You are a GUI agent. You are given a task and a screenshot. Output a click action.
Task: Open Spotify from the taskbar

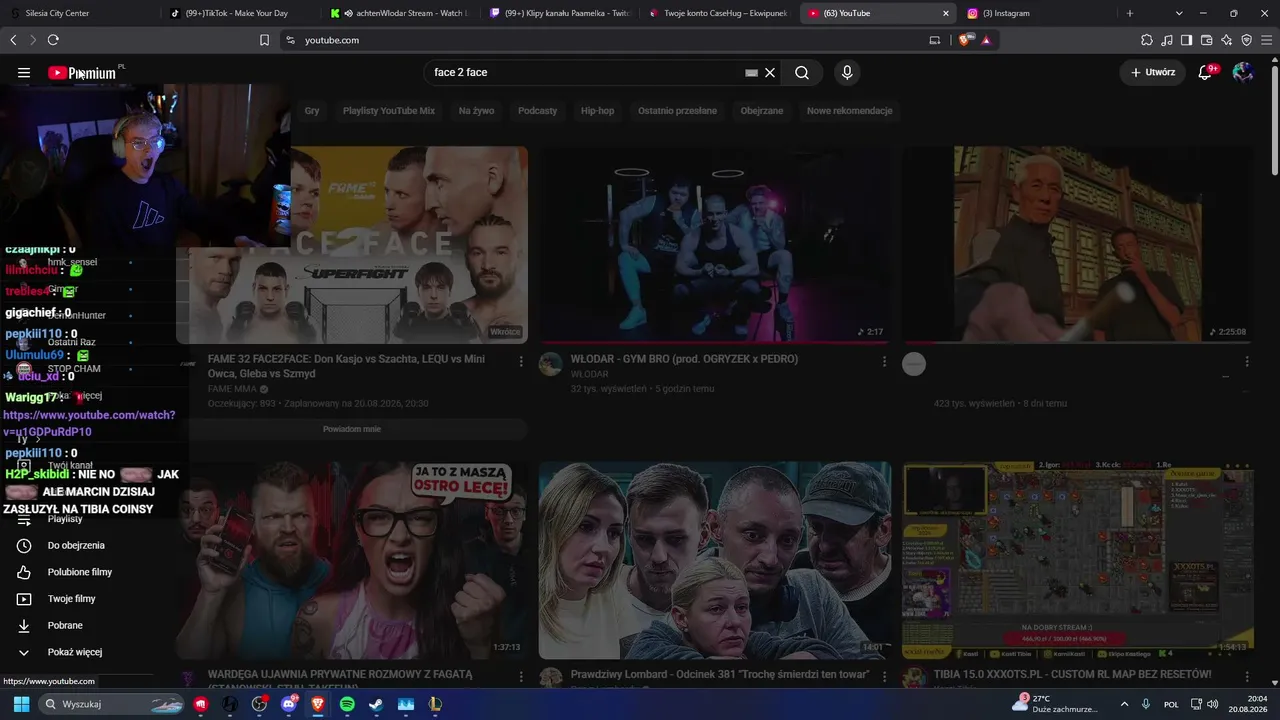tap(347, 704)
